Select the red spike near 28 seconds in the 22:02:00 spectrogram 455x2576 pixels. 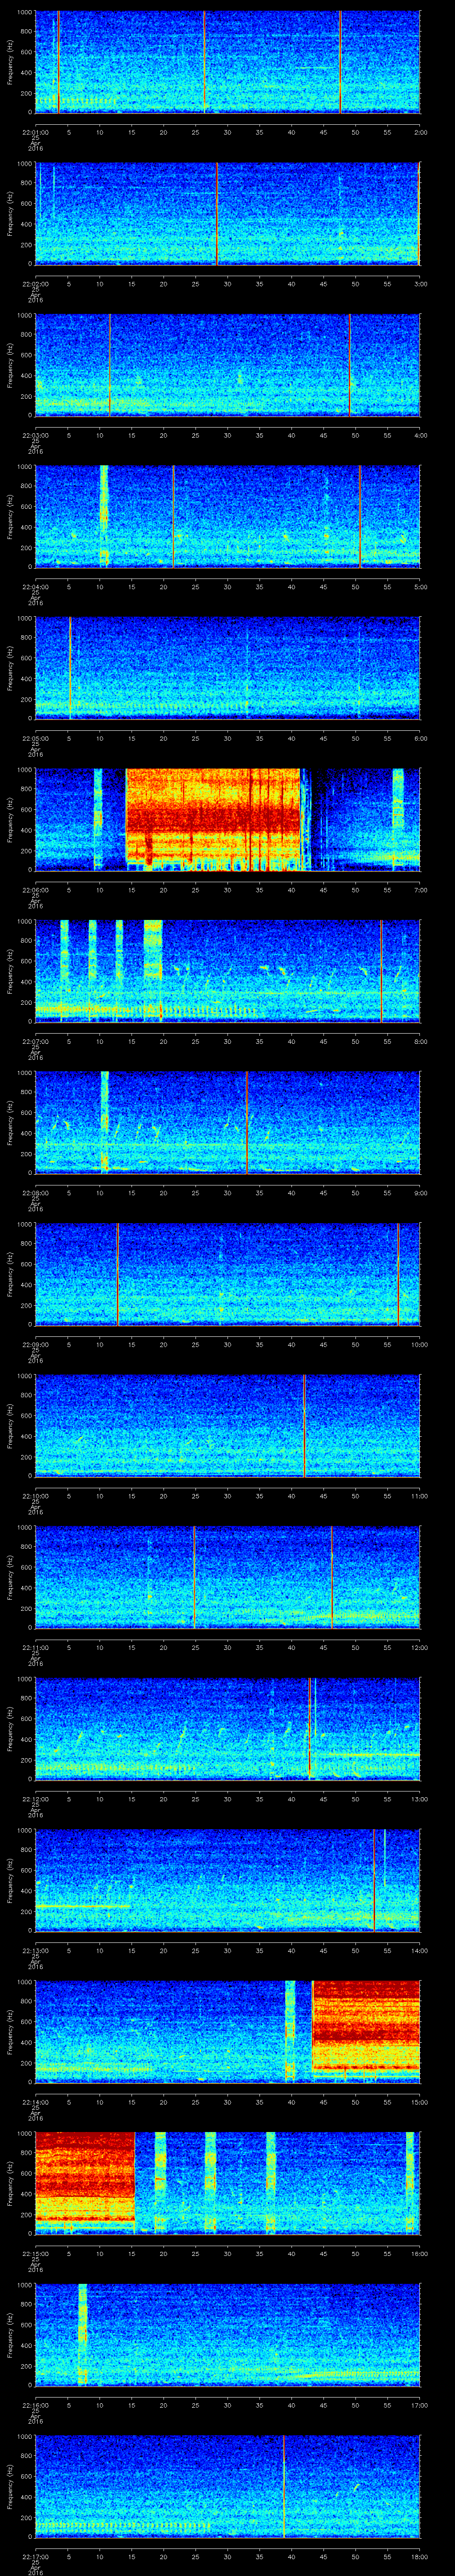(216, 214)
